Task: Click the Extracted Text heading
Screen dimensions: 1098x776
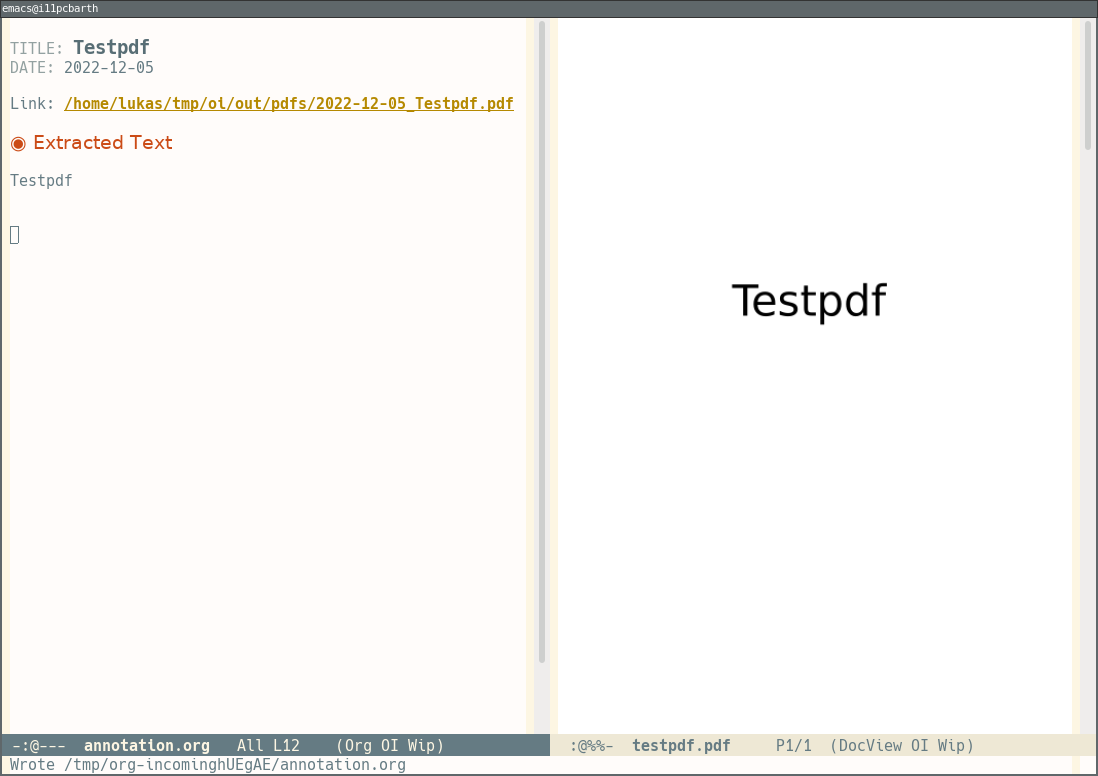Action: click(103, 143)
